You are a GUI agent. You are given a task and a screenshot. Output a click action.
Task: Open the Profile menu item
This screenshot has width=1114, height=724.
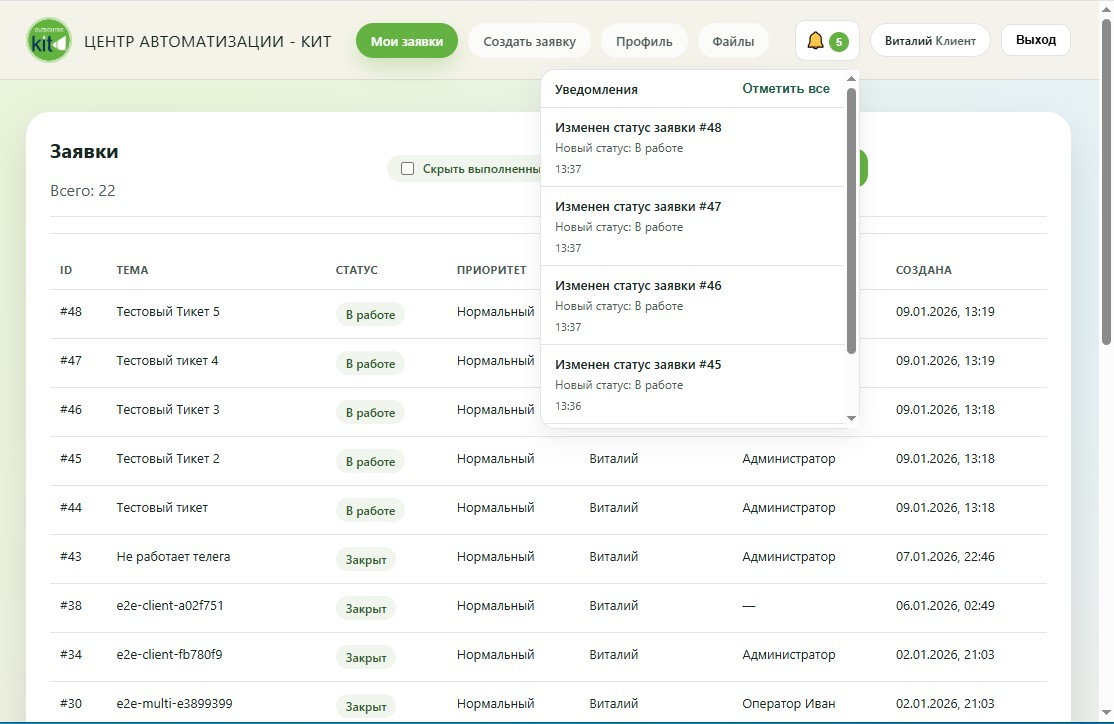click(644, 41)
